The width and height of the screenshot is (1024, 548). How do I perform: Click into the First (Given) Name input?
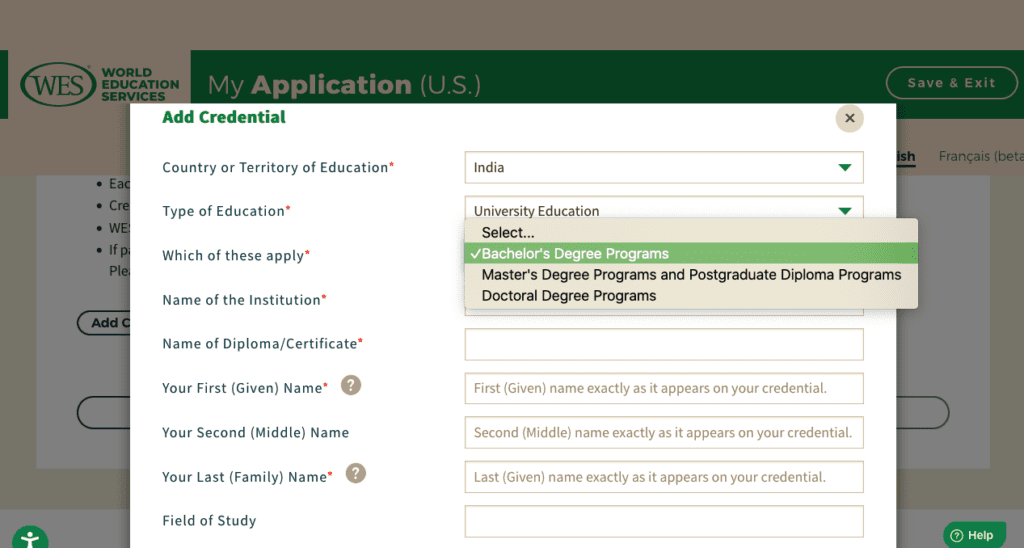(663, 388)
